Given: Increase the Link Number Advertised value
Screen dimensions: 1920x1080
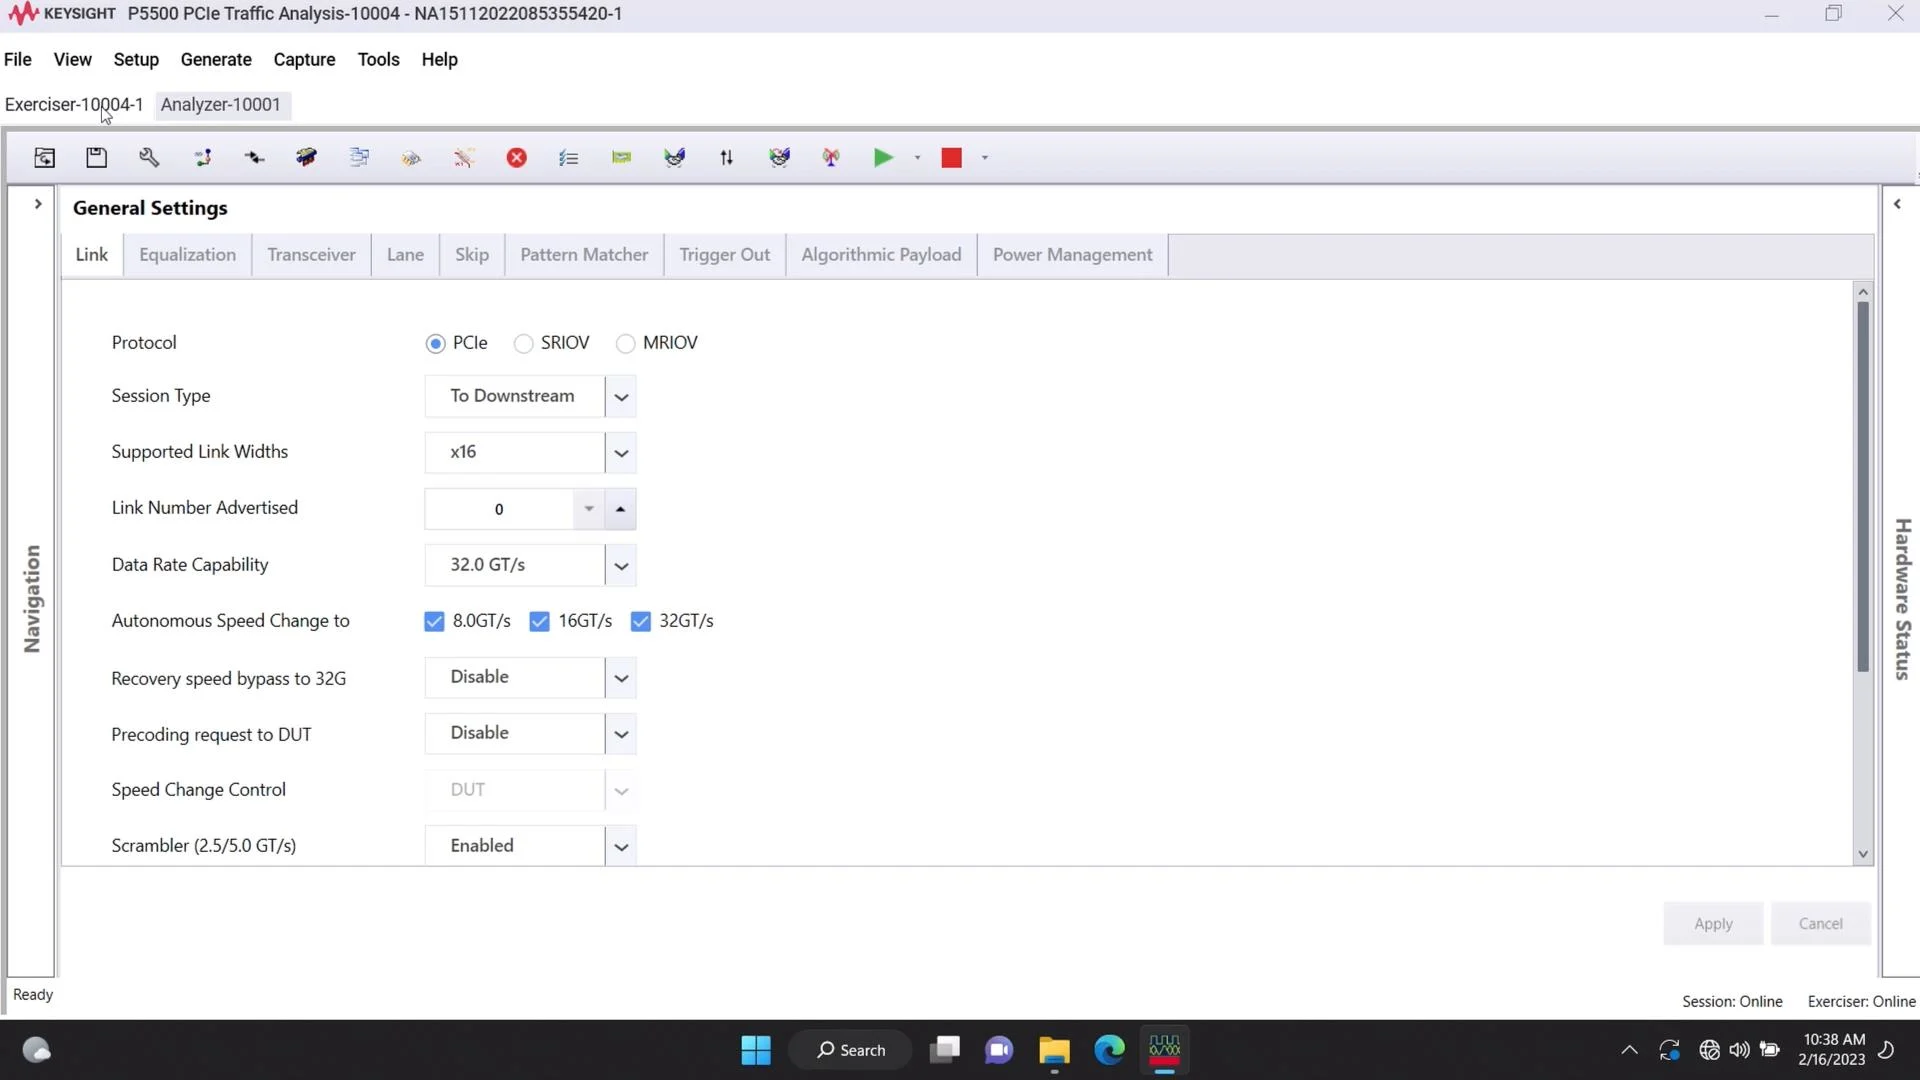Looking at the screenshot, I should coord(620,509).
